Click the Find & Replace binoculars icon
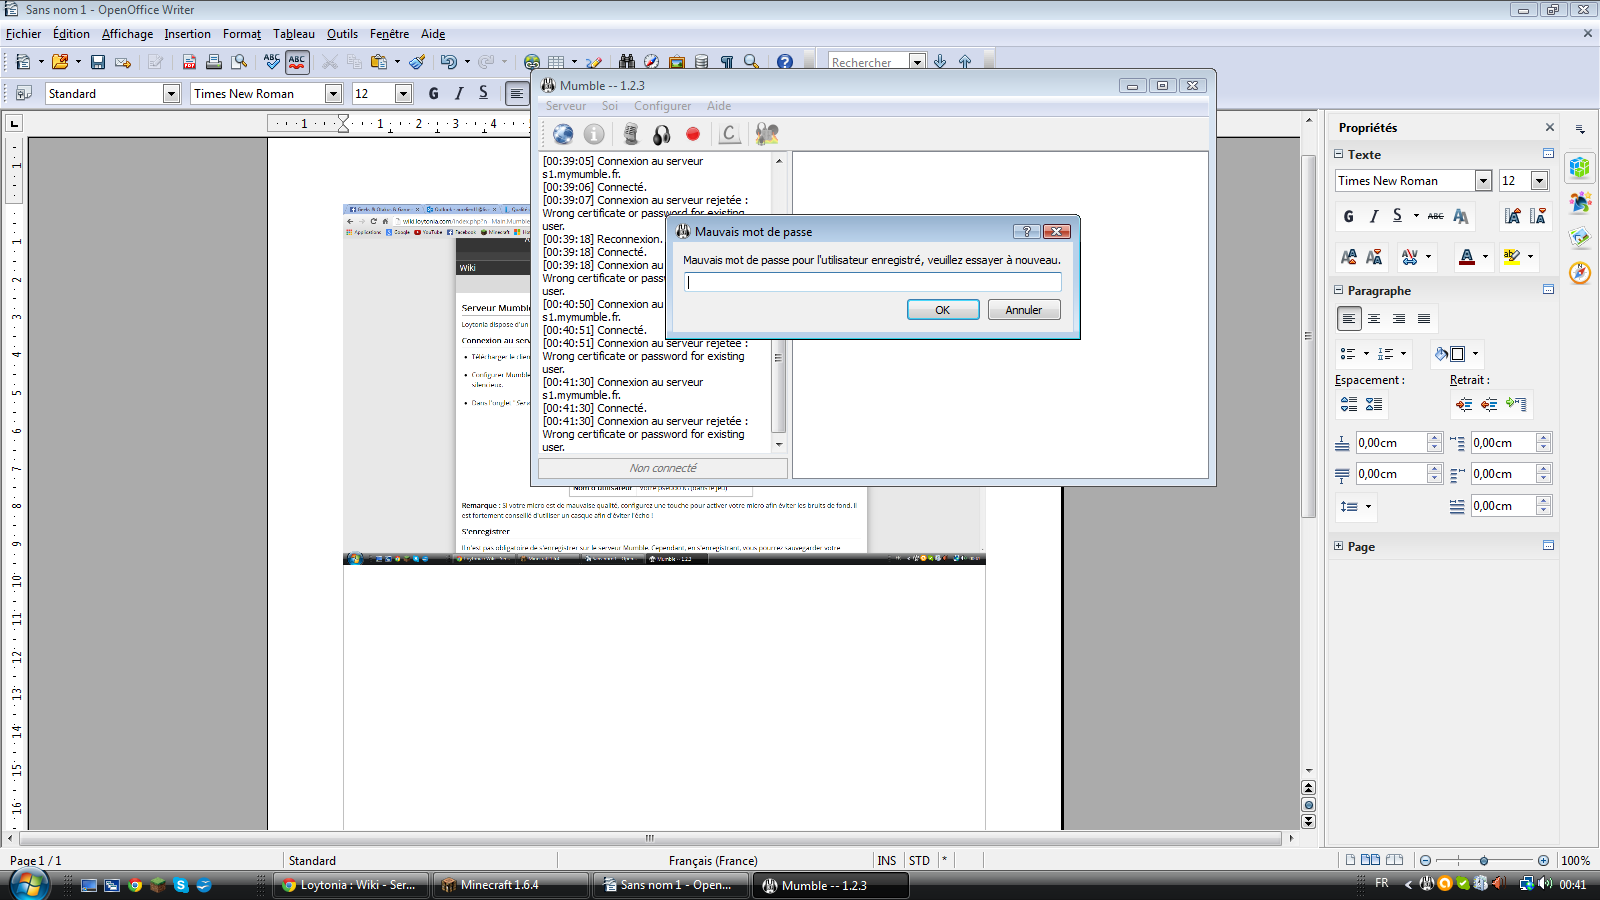 click(627, 62)
